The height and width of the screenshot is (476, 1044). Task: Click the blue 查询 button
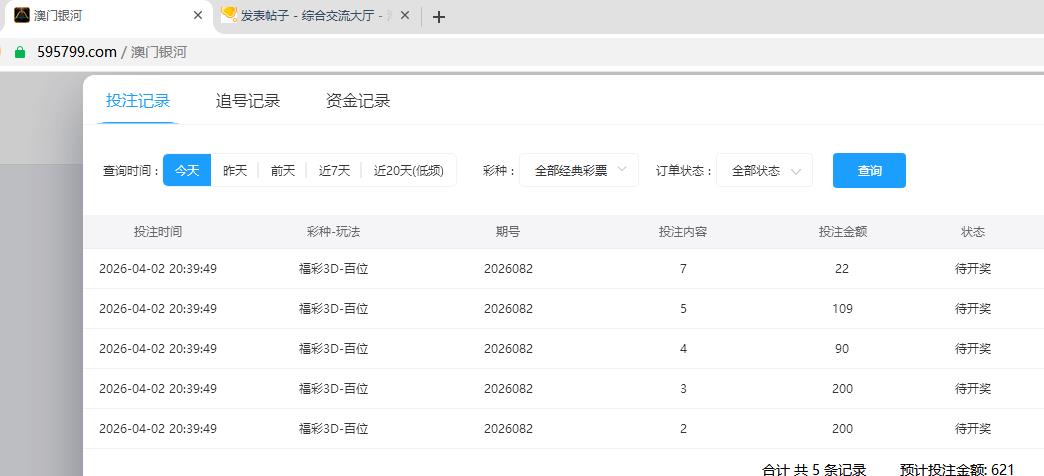869,171
